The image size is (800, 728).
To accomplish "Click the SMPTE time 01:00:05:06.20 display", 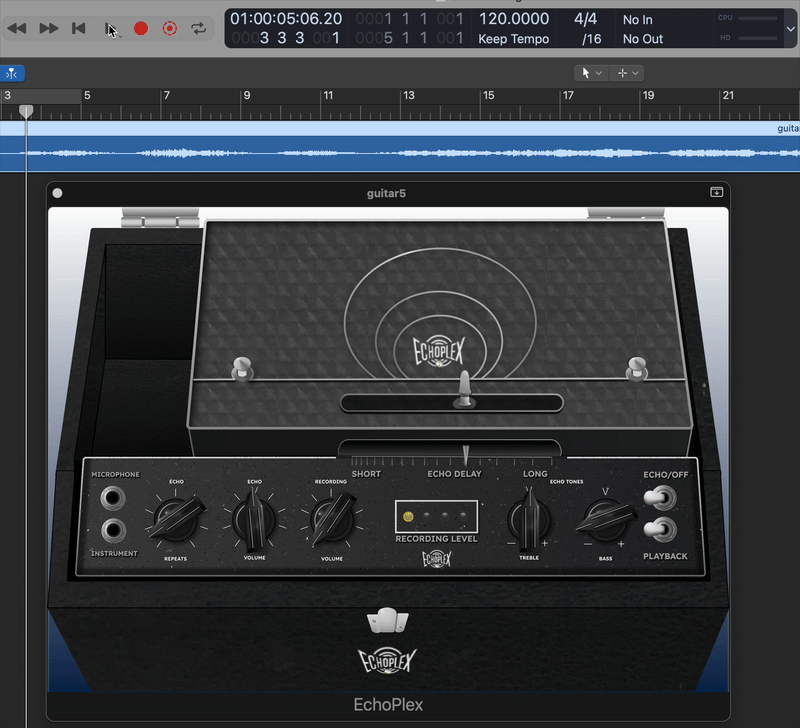I will click(286, 19).
